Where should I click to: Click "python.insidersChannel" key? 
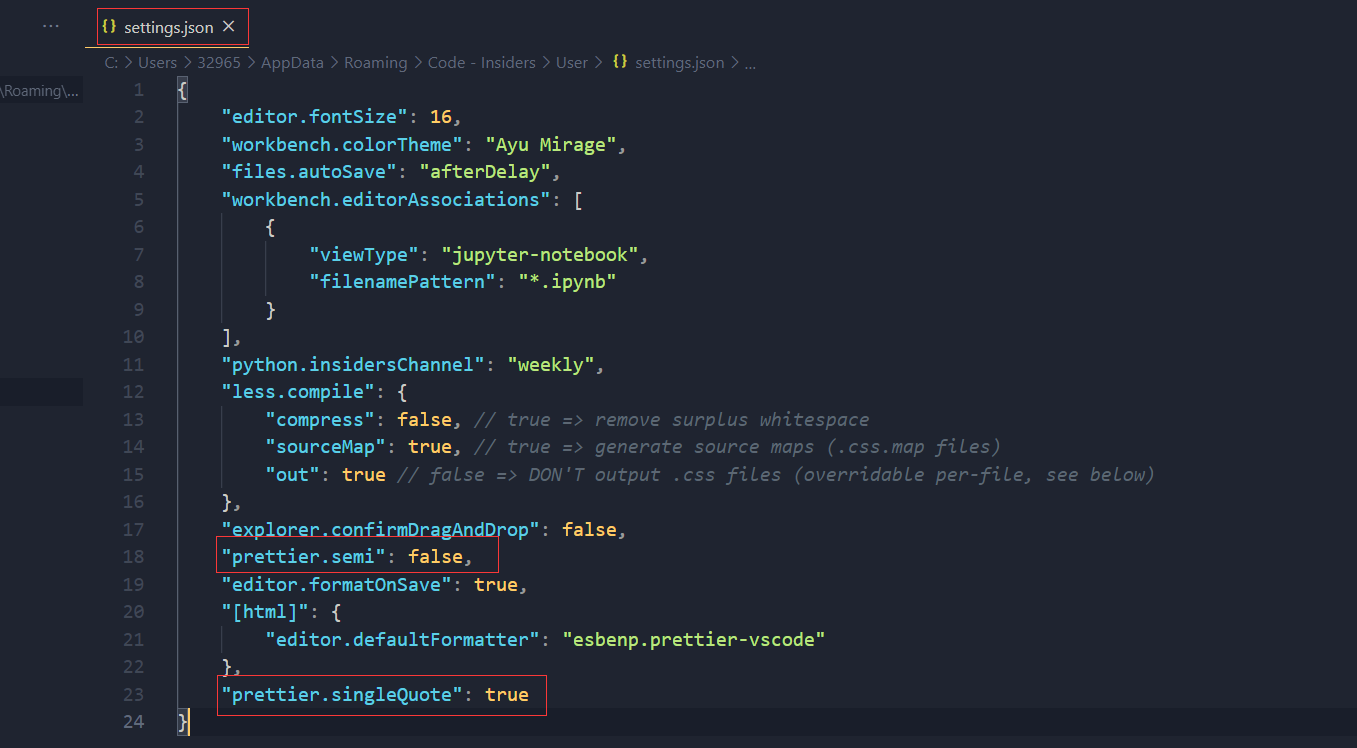pyautogui.click(x=353, y=365)
